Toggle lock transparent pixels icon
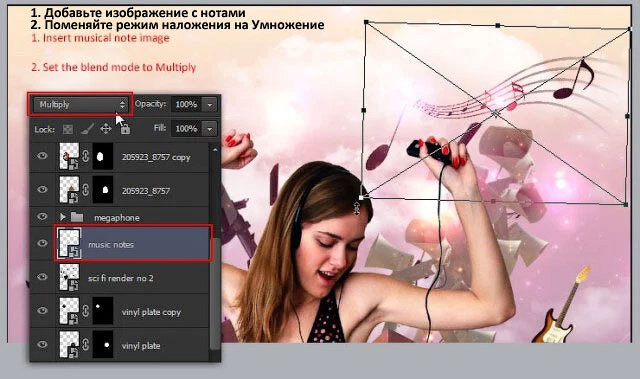The width and height of the screenshot is (640, 379). (68, 129)
